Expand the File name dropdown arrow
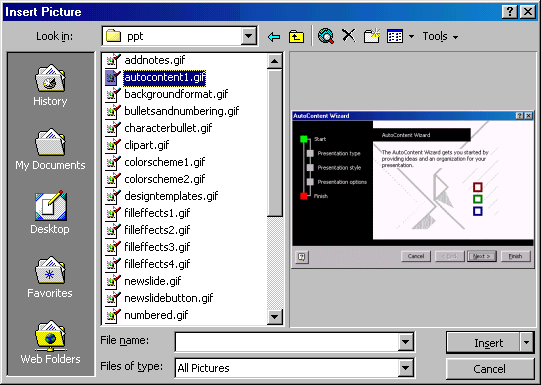This screenshot has width=541, height=385. [405, 342]
